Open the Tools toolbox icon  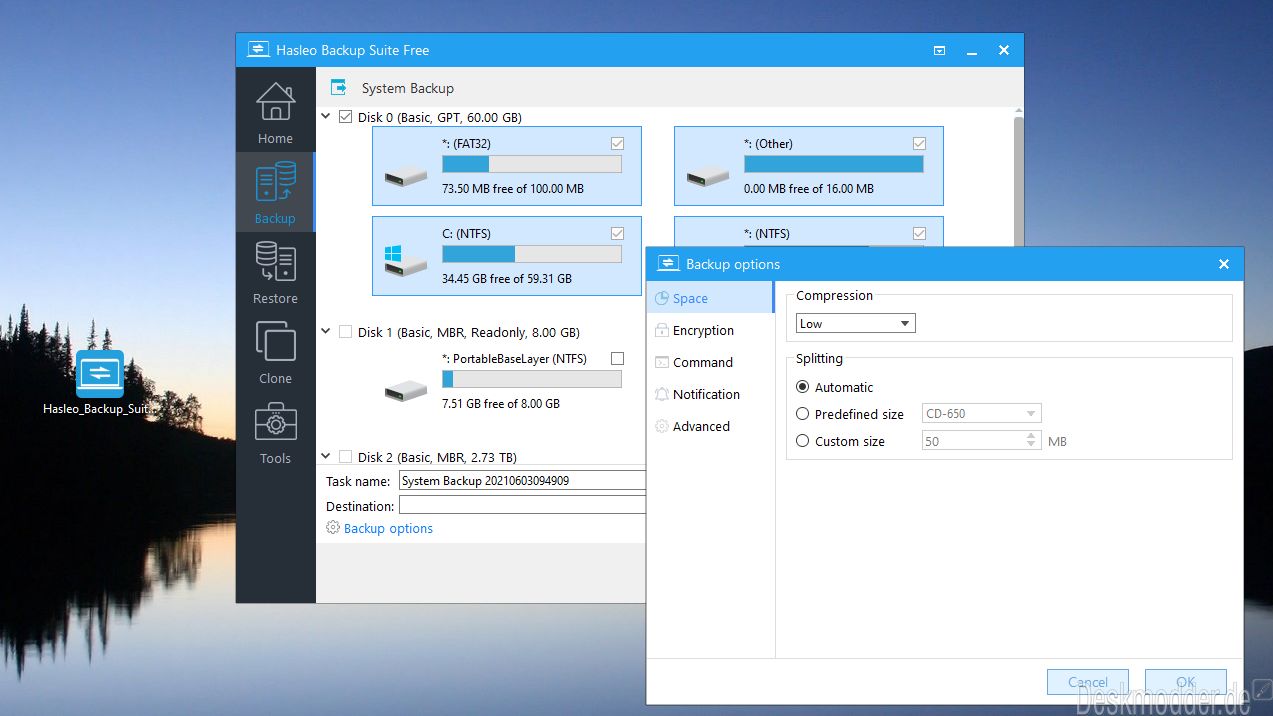275,422
